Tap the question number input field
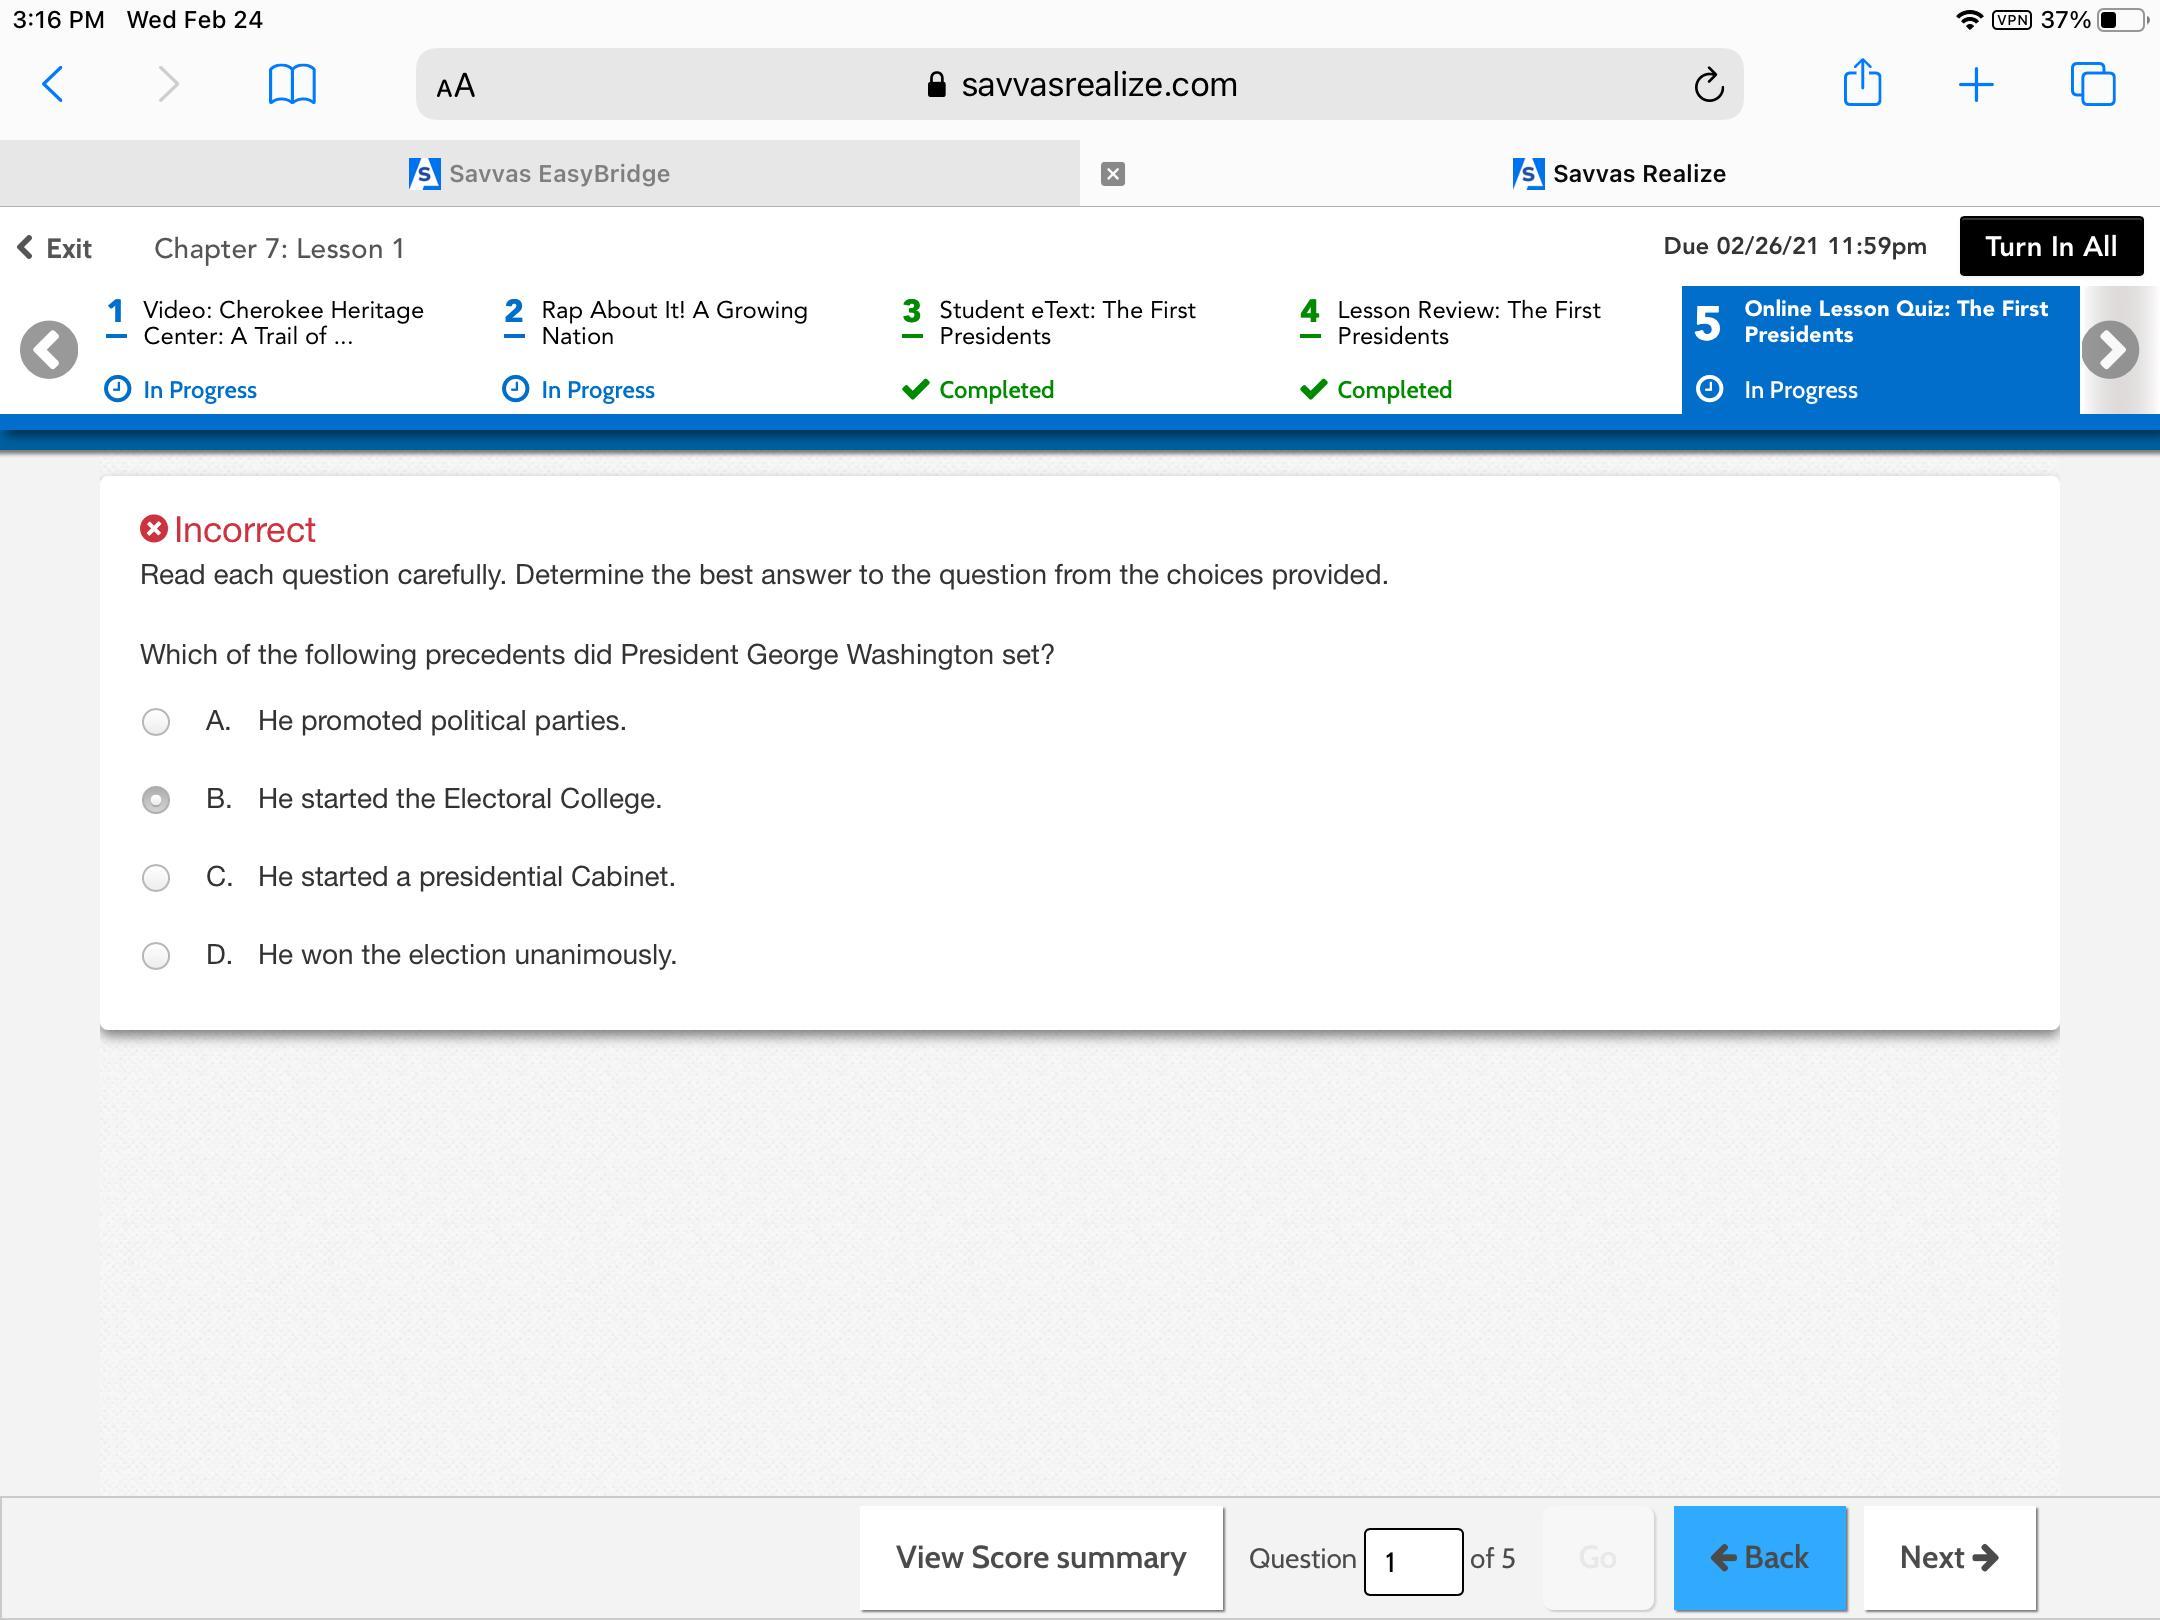The image size is (2160, 1620). point(1412,1560)
